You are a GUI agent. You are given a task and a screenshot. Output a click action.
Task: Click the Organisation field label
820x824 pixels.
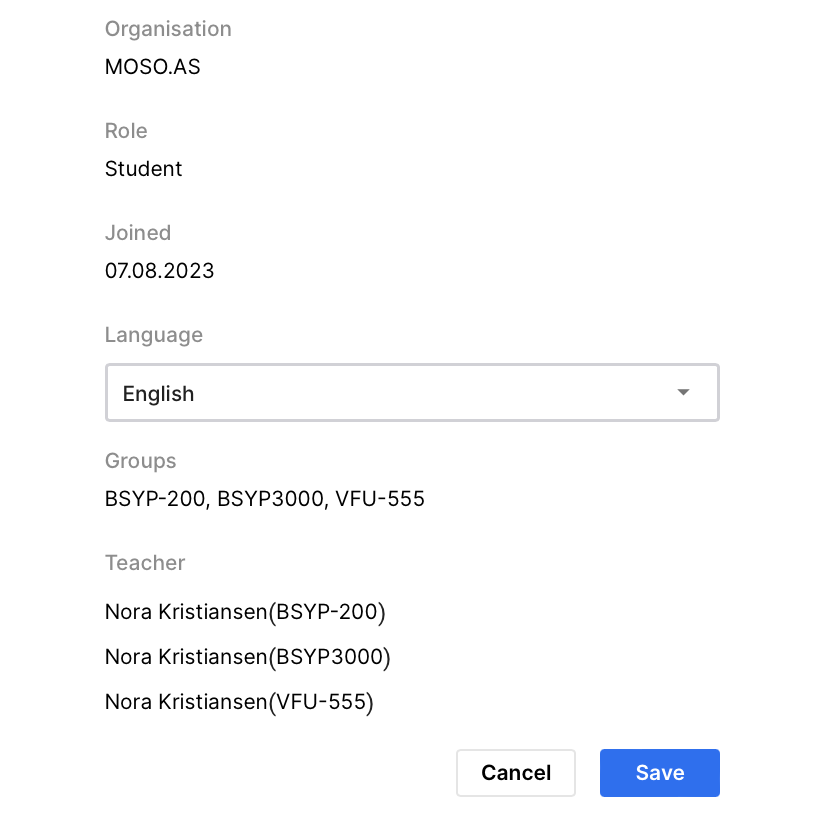[168, 29]
